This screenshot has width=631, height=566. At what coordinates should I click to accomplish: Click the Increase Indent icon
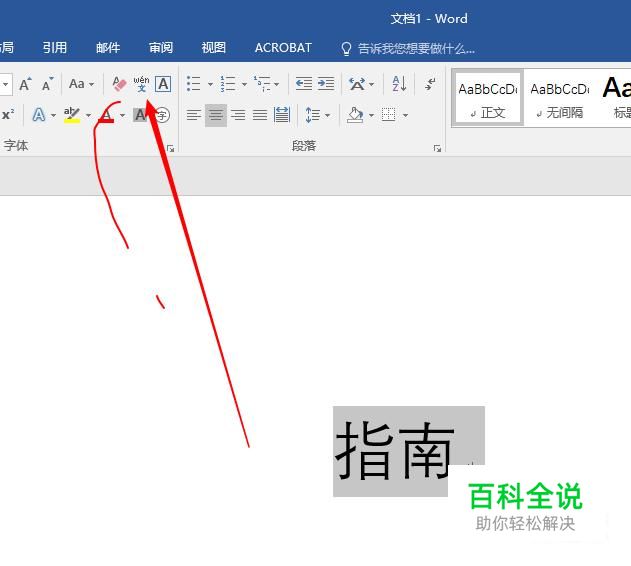click(x=326, y=84)
